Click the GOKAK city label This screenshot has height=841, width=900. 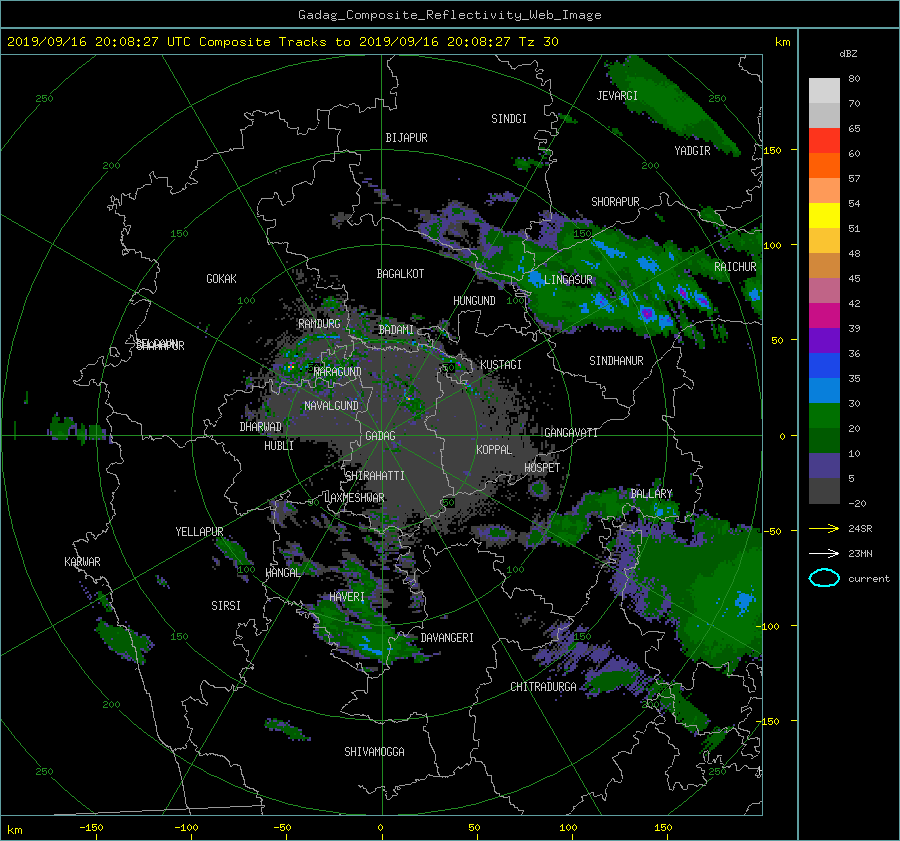(221, 279)
